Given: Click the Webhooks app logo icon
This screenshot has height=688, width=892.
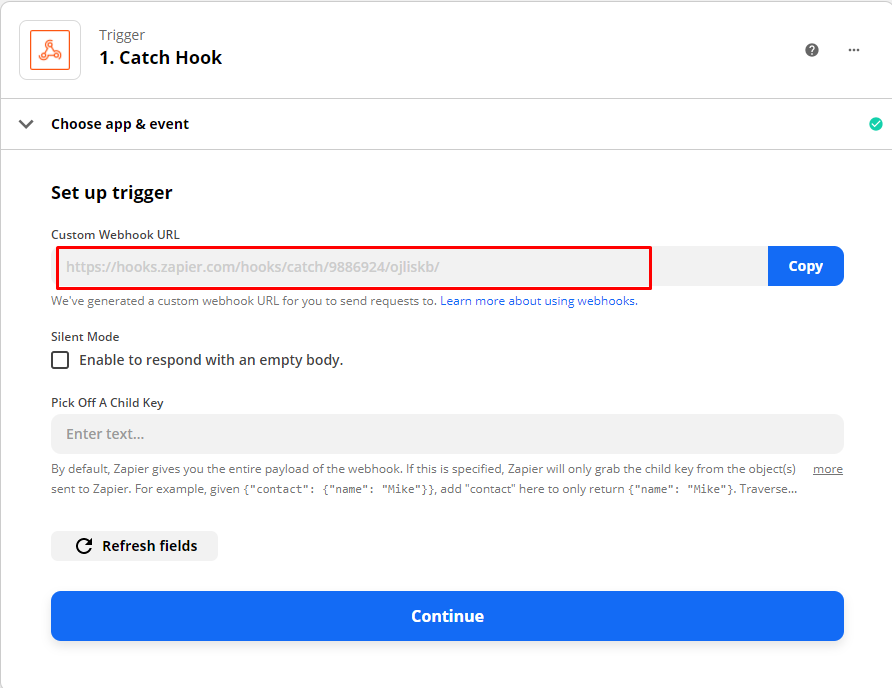Looking at the screenshot, I should tap(50, 50).
